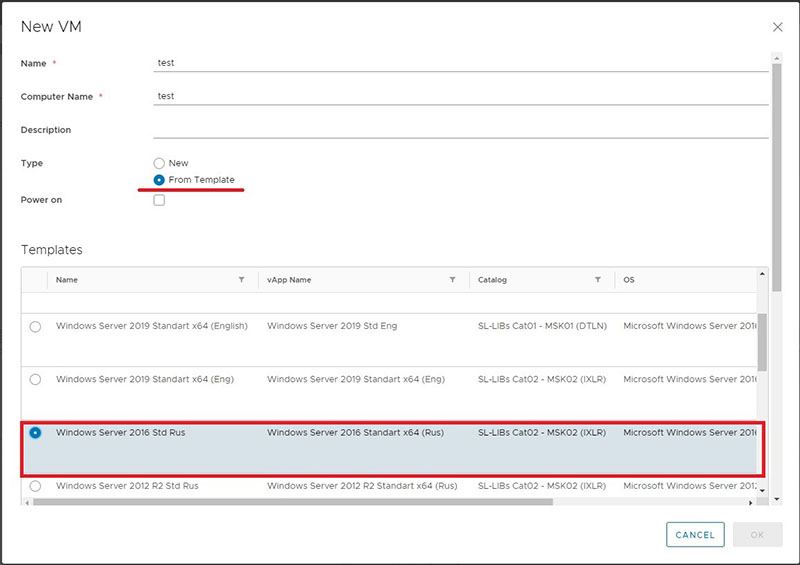Viewport: 800px width, 565px height.
Task: Click the templates horizontal scrollbar
Action: click(x=300, y=502)
